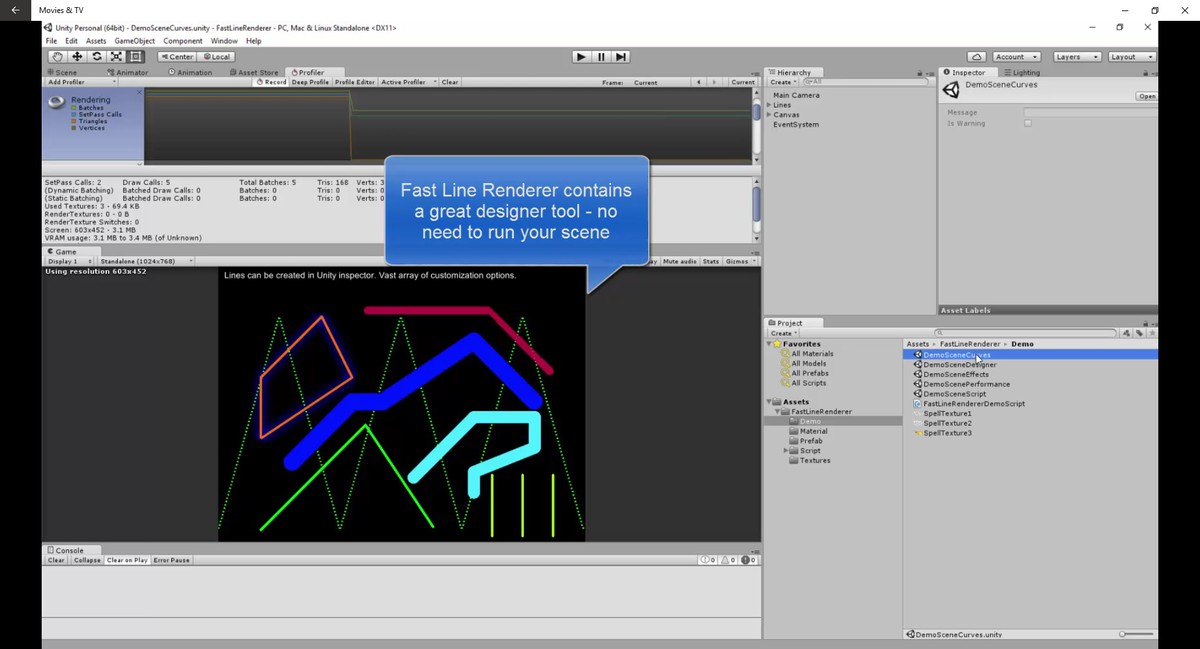Toggle Mute audio in Game view
This screenshot has height=649, width=1200.
[679, 261]
